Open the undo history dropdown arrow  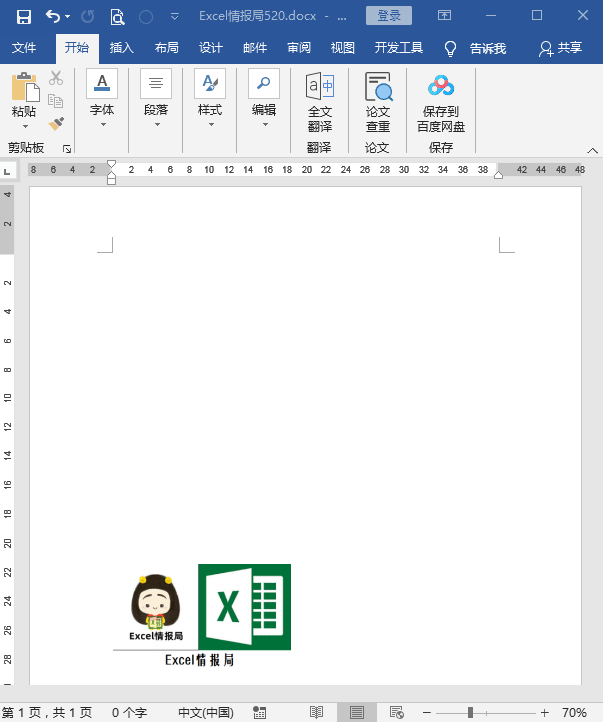[x=68, y=17]
